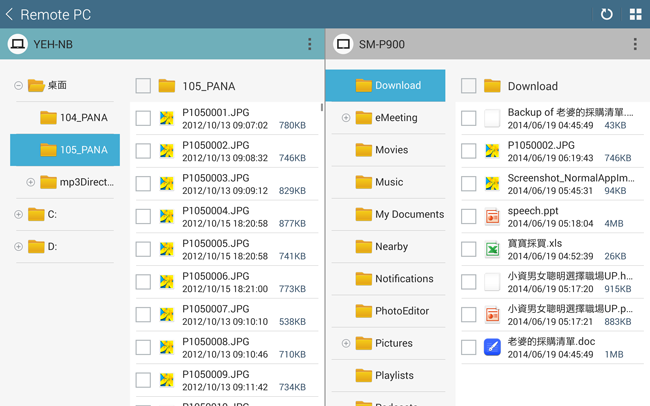This screenshot has height=406, width=650.
Task: Check the box next to speech.ppt
Action: (468, 217)
